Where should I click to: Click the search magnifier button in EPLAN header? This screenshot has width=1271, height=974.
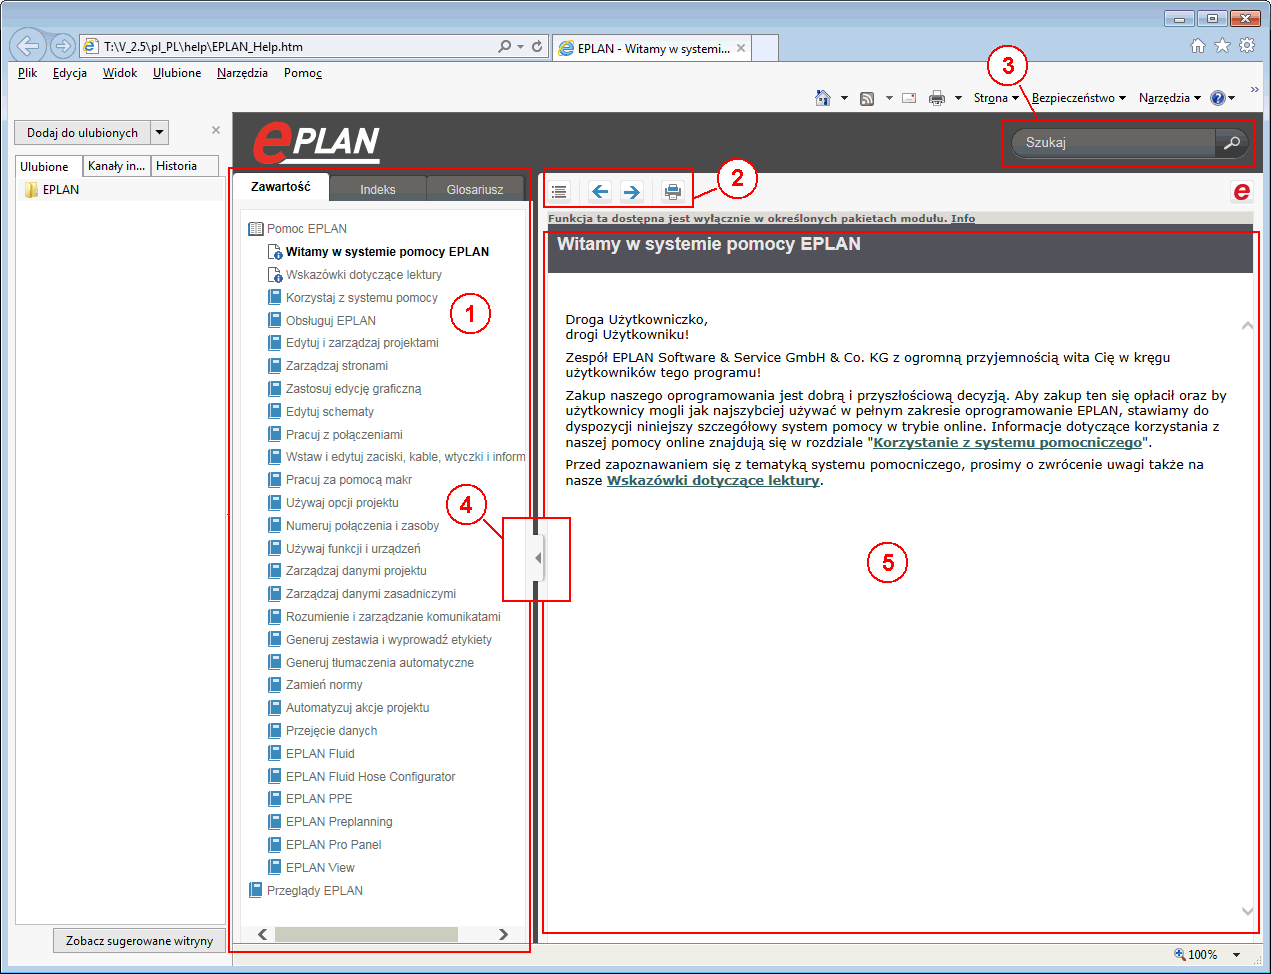click(1232, 143)
